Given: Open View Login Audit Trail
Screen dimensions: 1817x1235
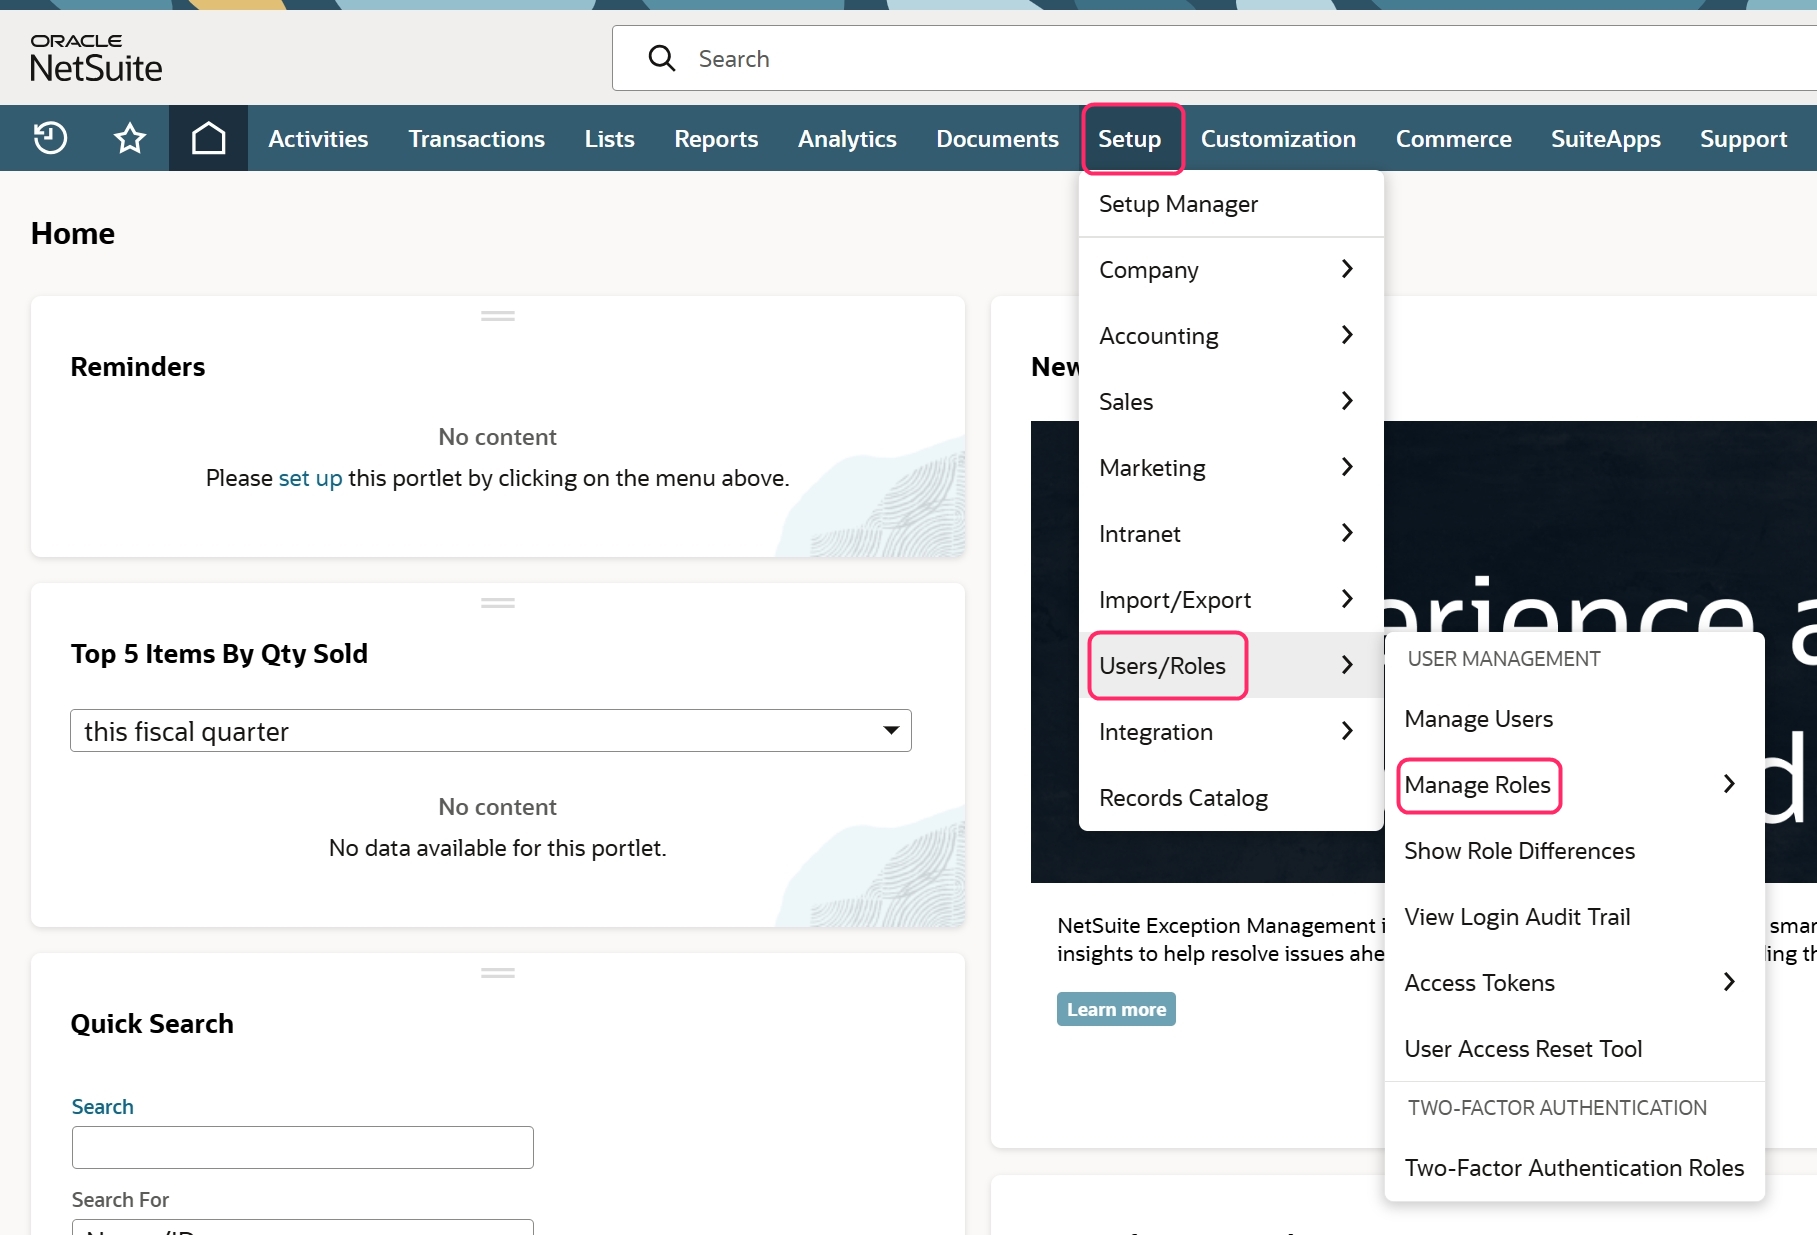Looking at the screenshot, I should (x=1575, y=917).
